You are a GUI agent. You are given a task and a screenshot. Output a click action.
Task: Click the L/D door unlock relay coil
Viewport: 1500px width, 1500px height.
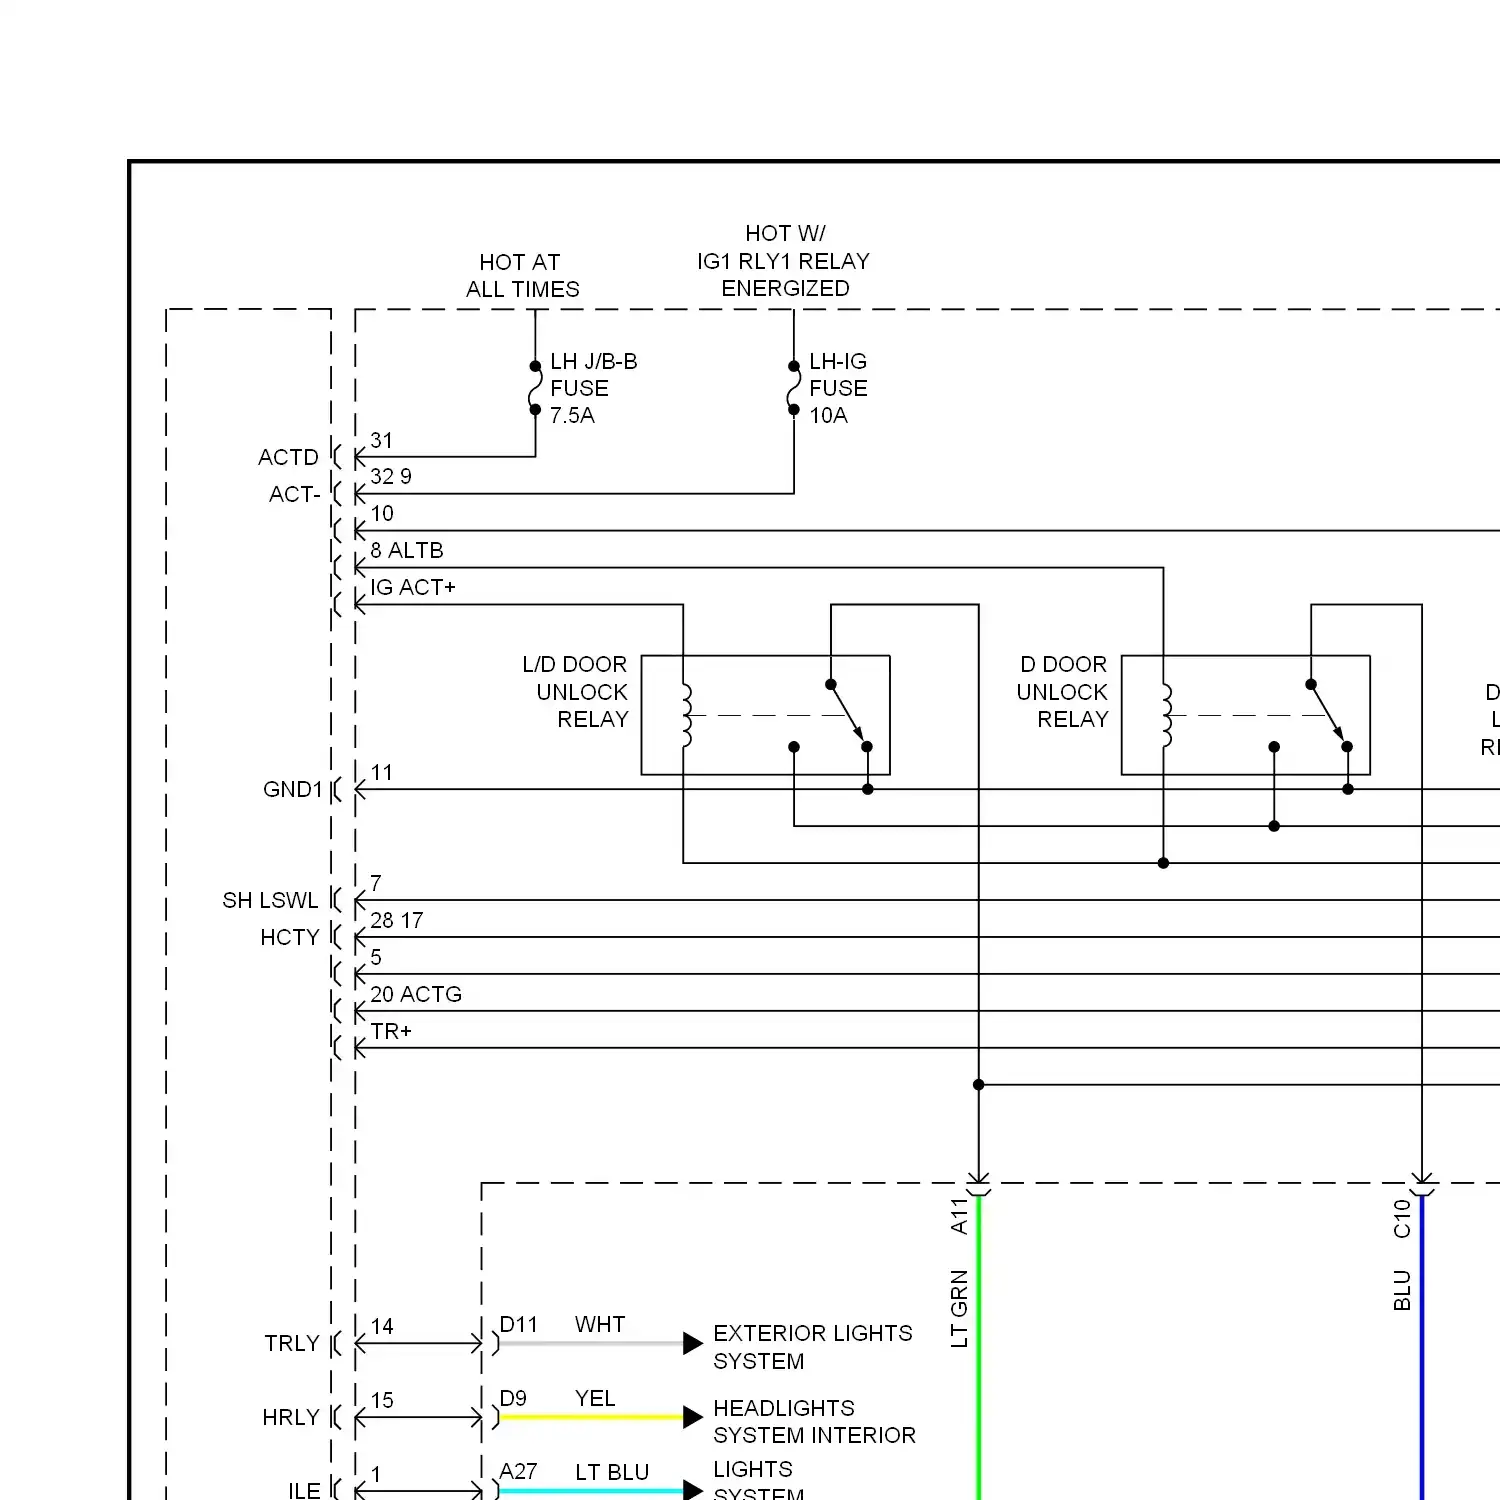click(685, 716)
